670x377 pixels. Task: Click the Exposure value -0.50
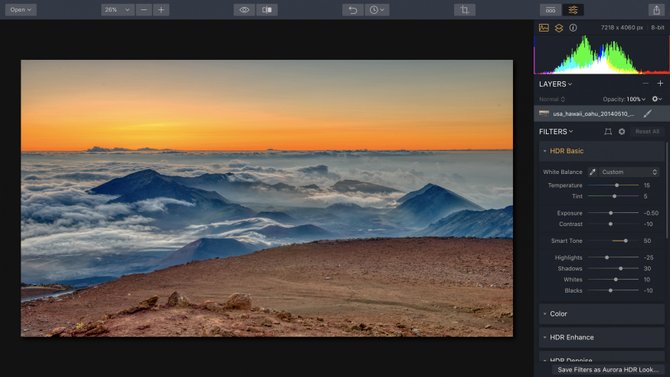651,213
